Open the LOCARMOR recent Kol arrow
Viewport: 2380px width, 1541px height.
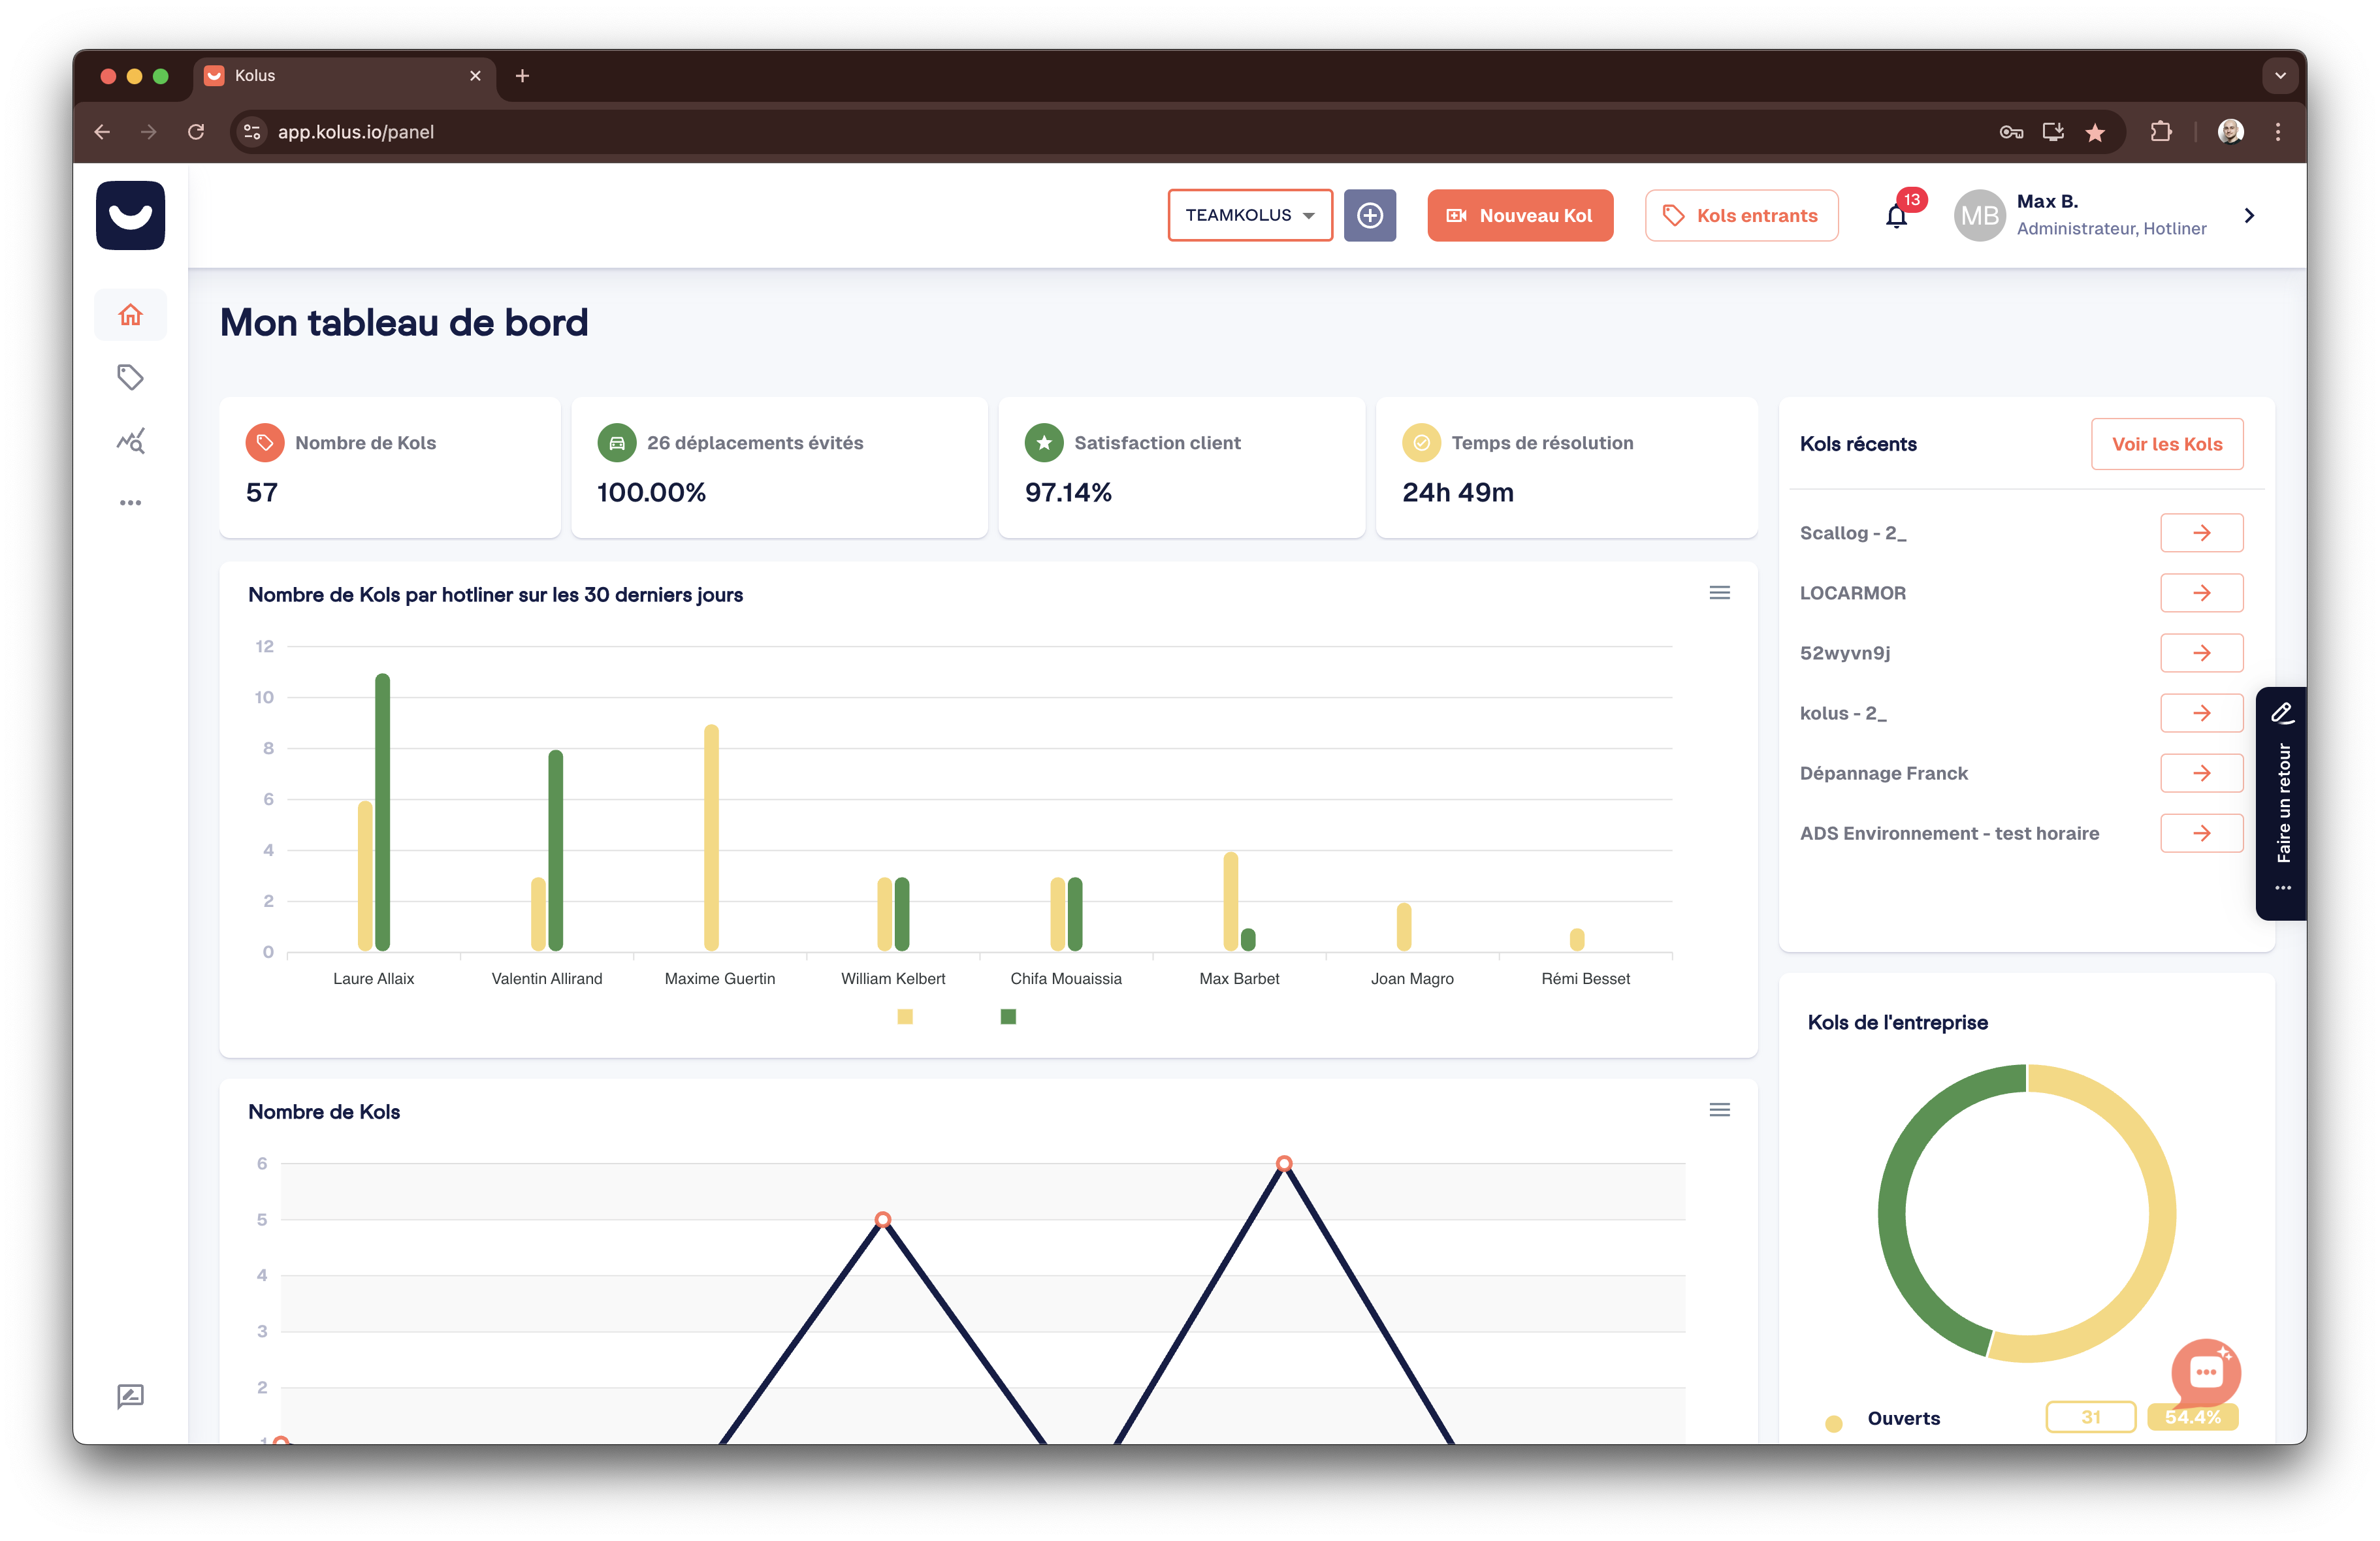click(x=2201, y=593)
